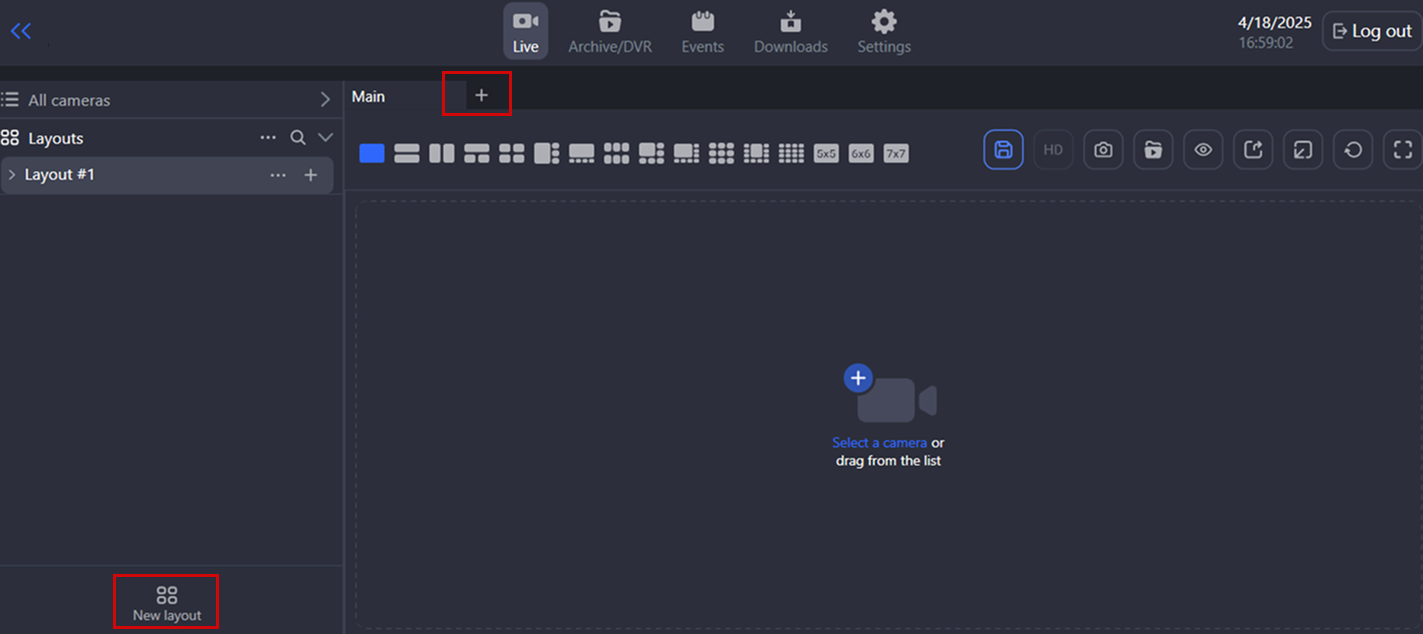Collapse the Layouts section chevron
The height and width of the screenshot is (634, 1423).
click(x=325, y=138)
